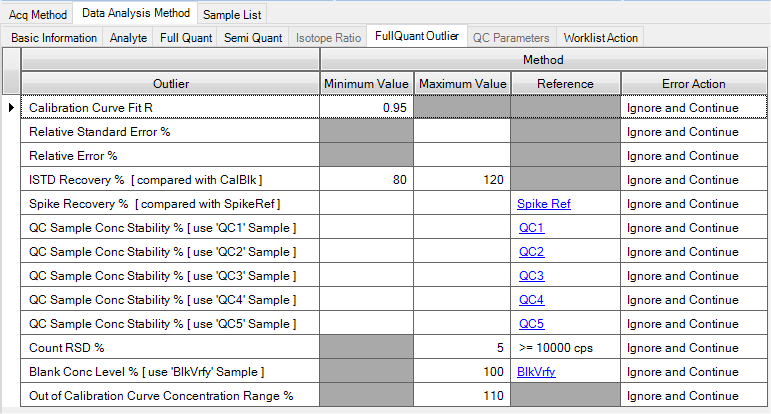
Task: Select 'Calibration Curve Fit R' outlier row
Action: click(x=170, y=108)
